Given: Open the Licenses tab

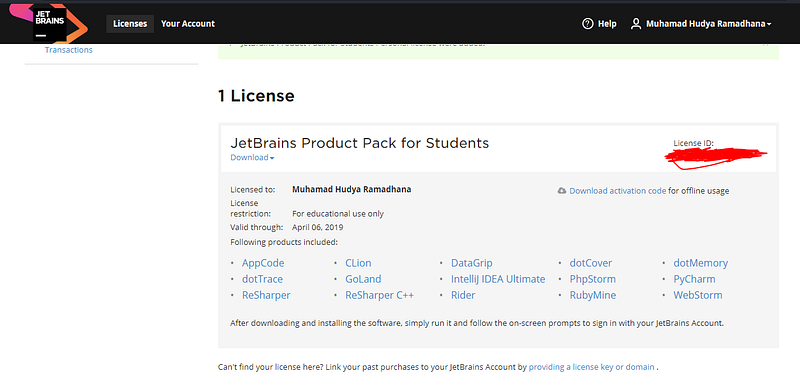Looking at the screenshot, I should [130, 24].
